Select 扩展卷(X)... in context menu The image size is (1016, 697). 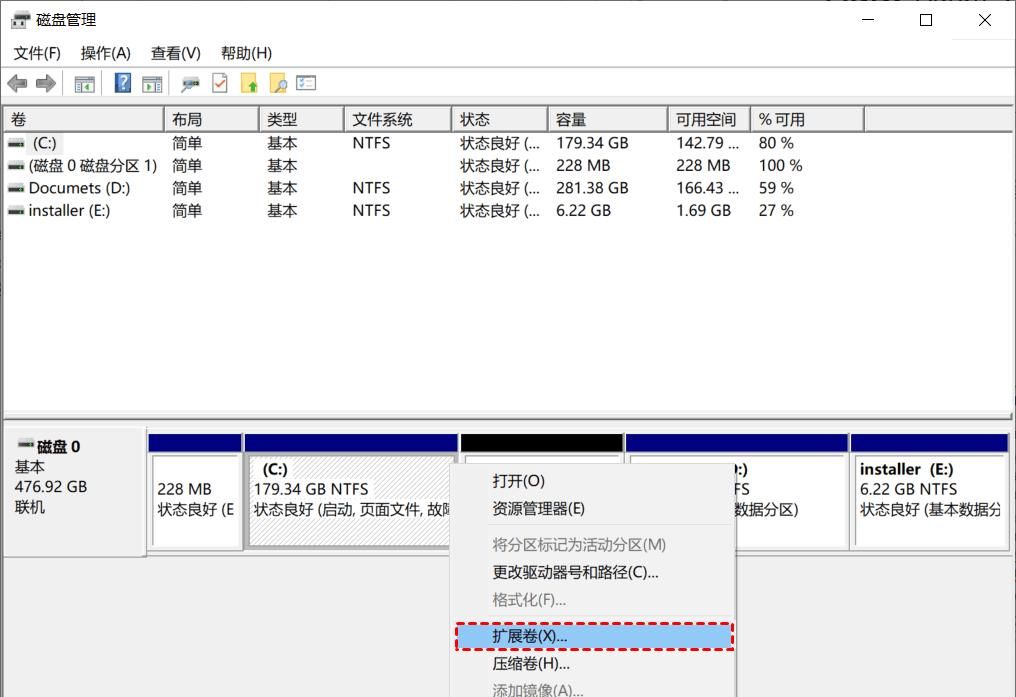[530, 636]
